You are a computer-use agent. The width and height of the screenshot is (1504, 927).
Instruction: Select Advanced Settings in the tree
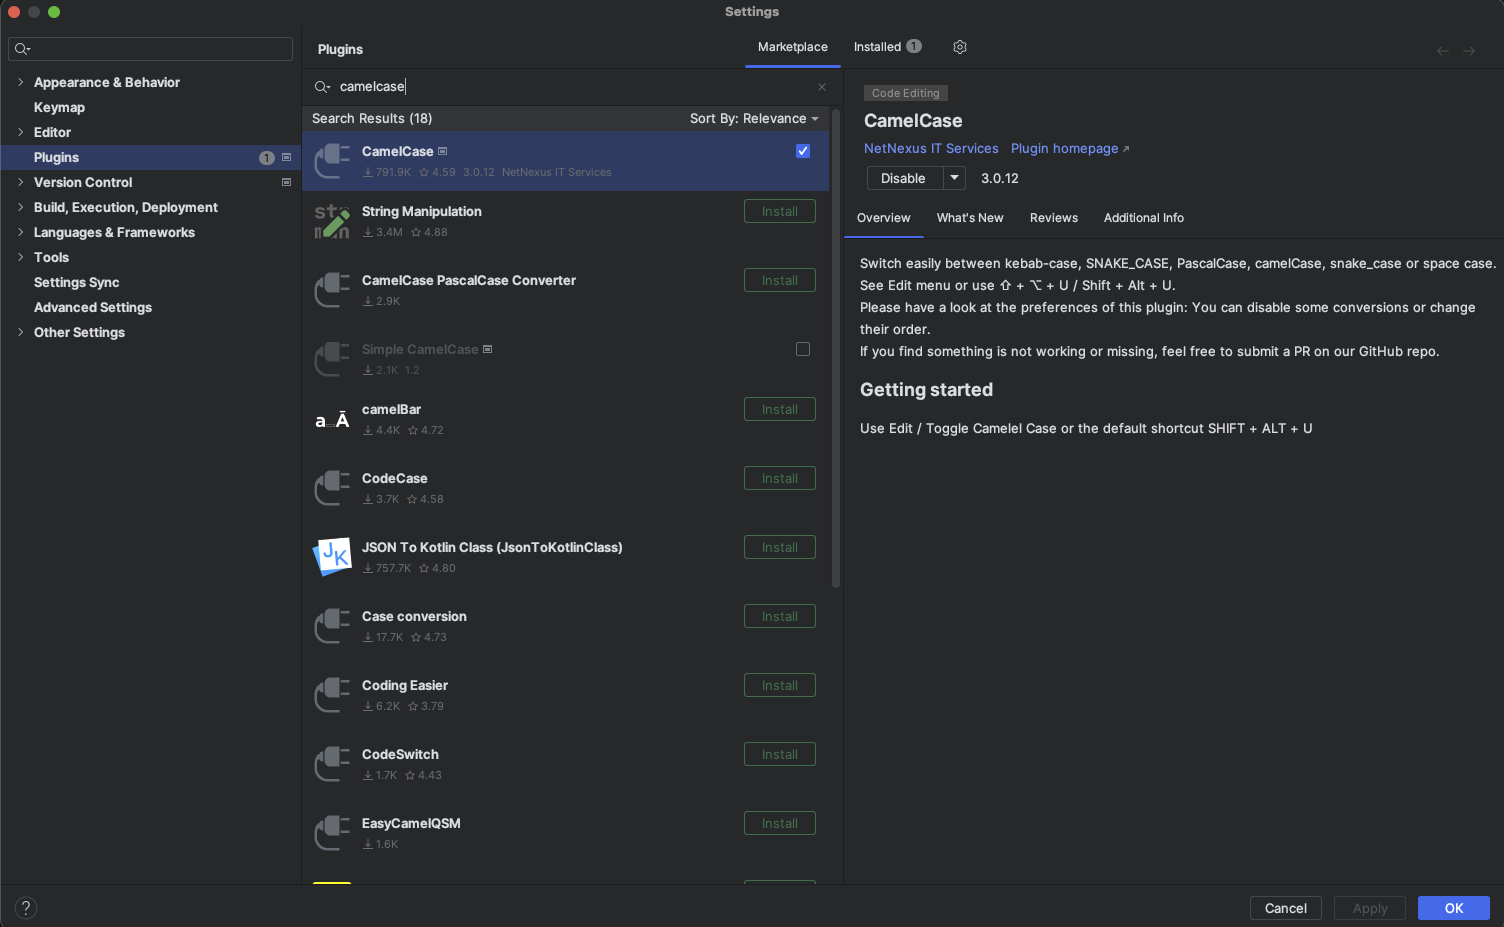pyautogui.click(x=93, y=307)
